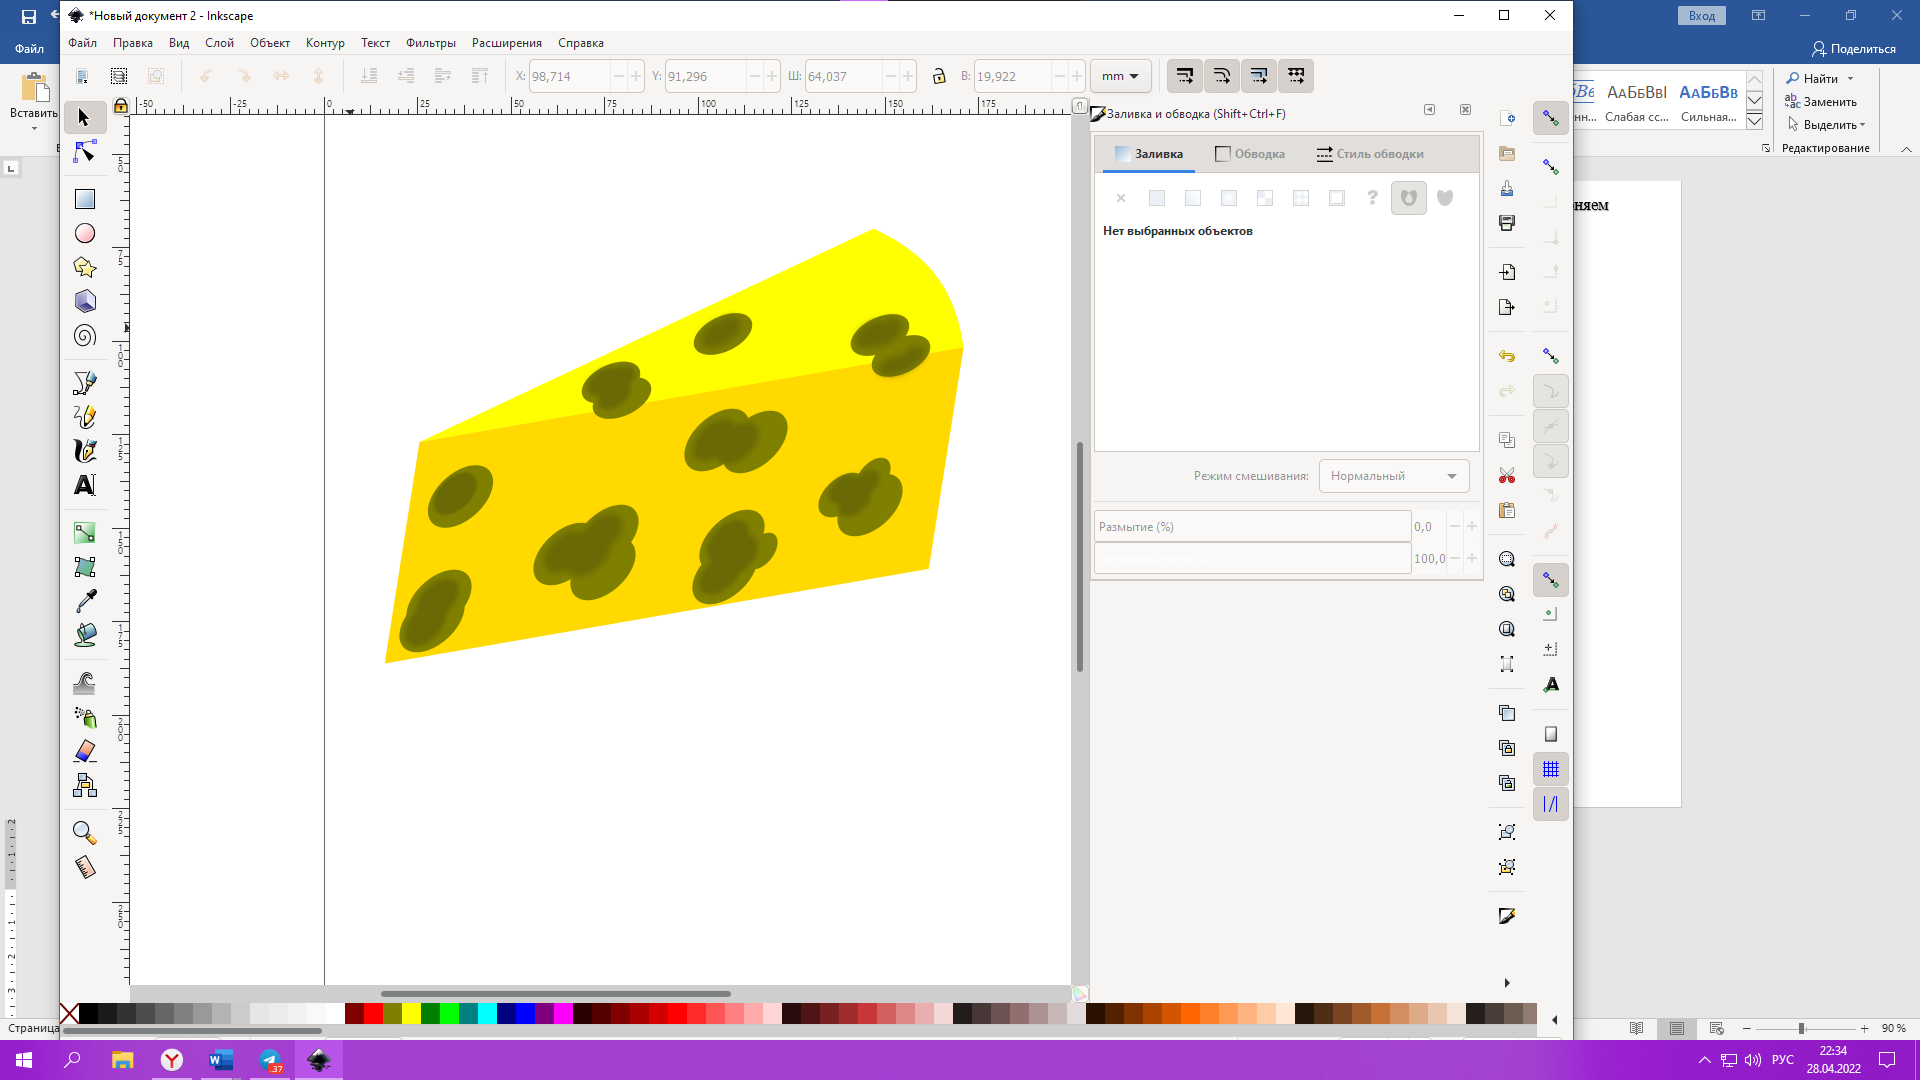Open the Объект menu
Image resolution: width=1920 pixels, height=1080 pixels.
(x=270, y=43)
